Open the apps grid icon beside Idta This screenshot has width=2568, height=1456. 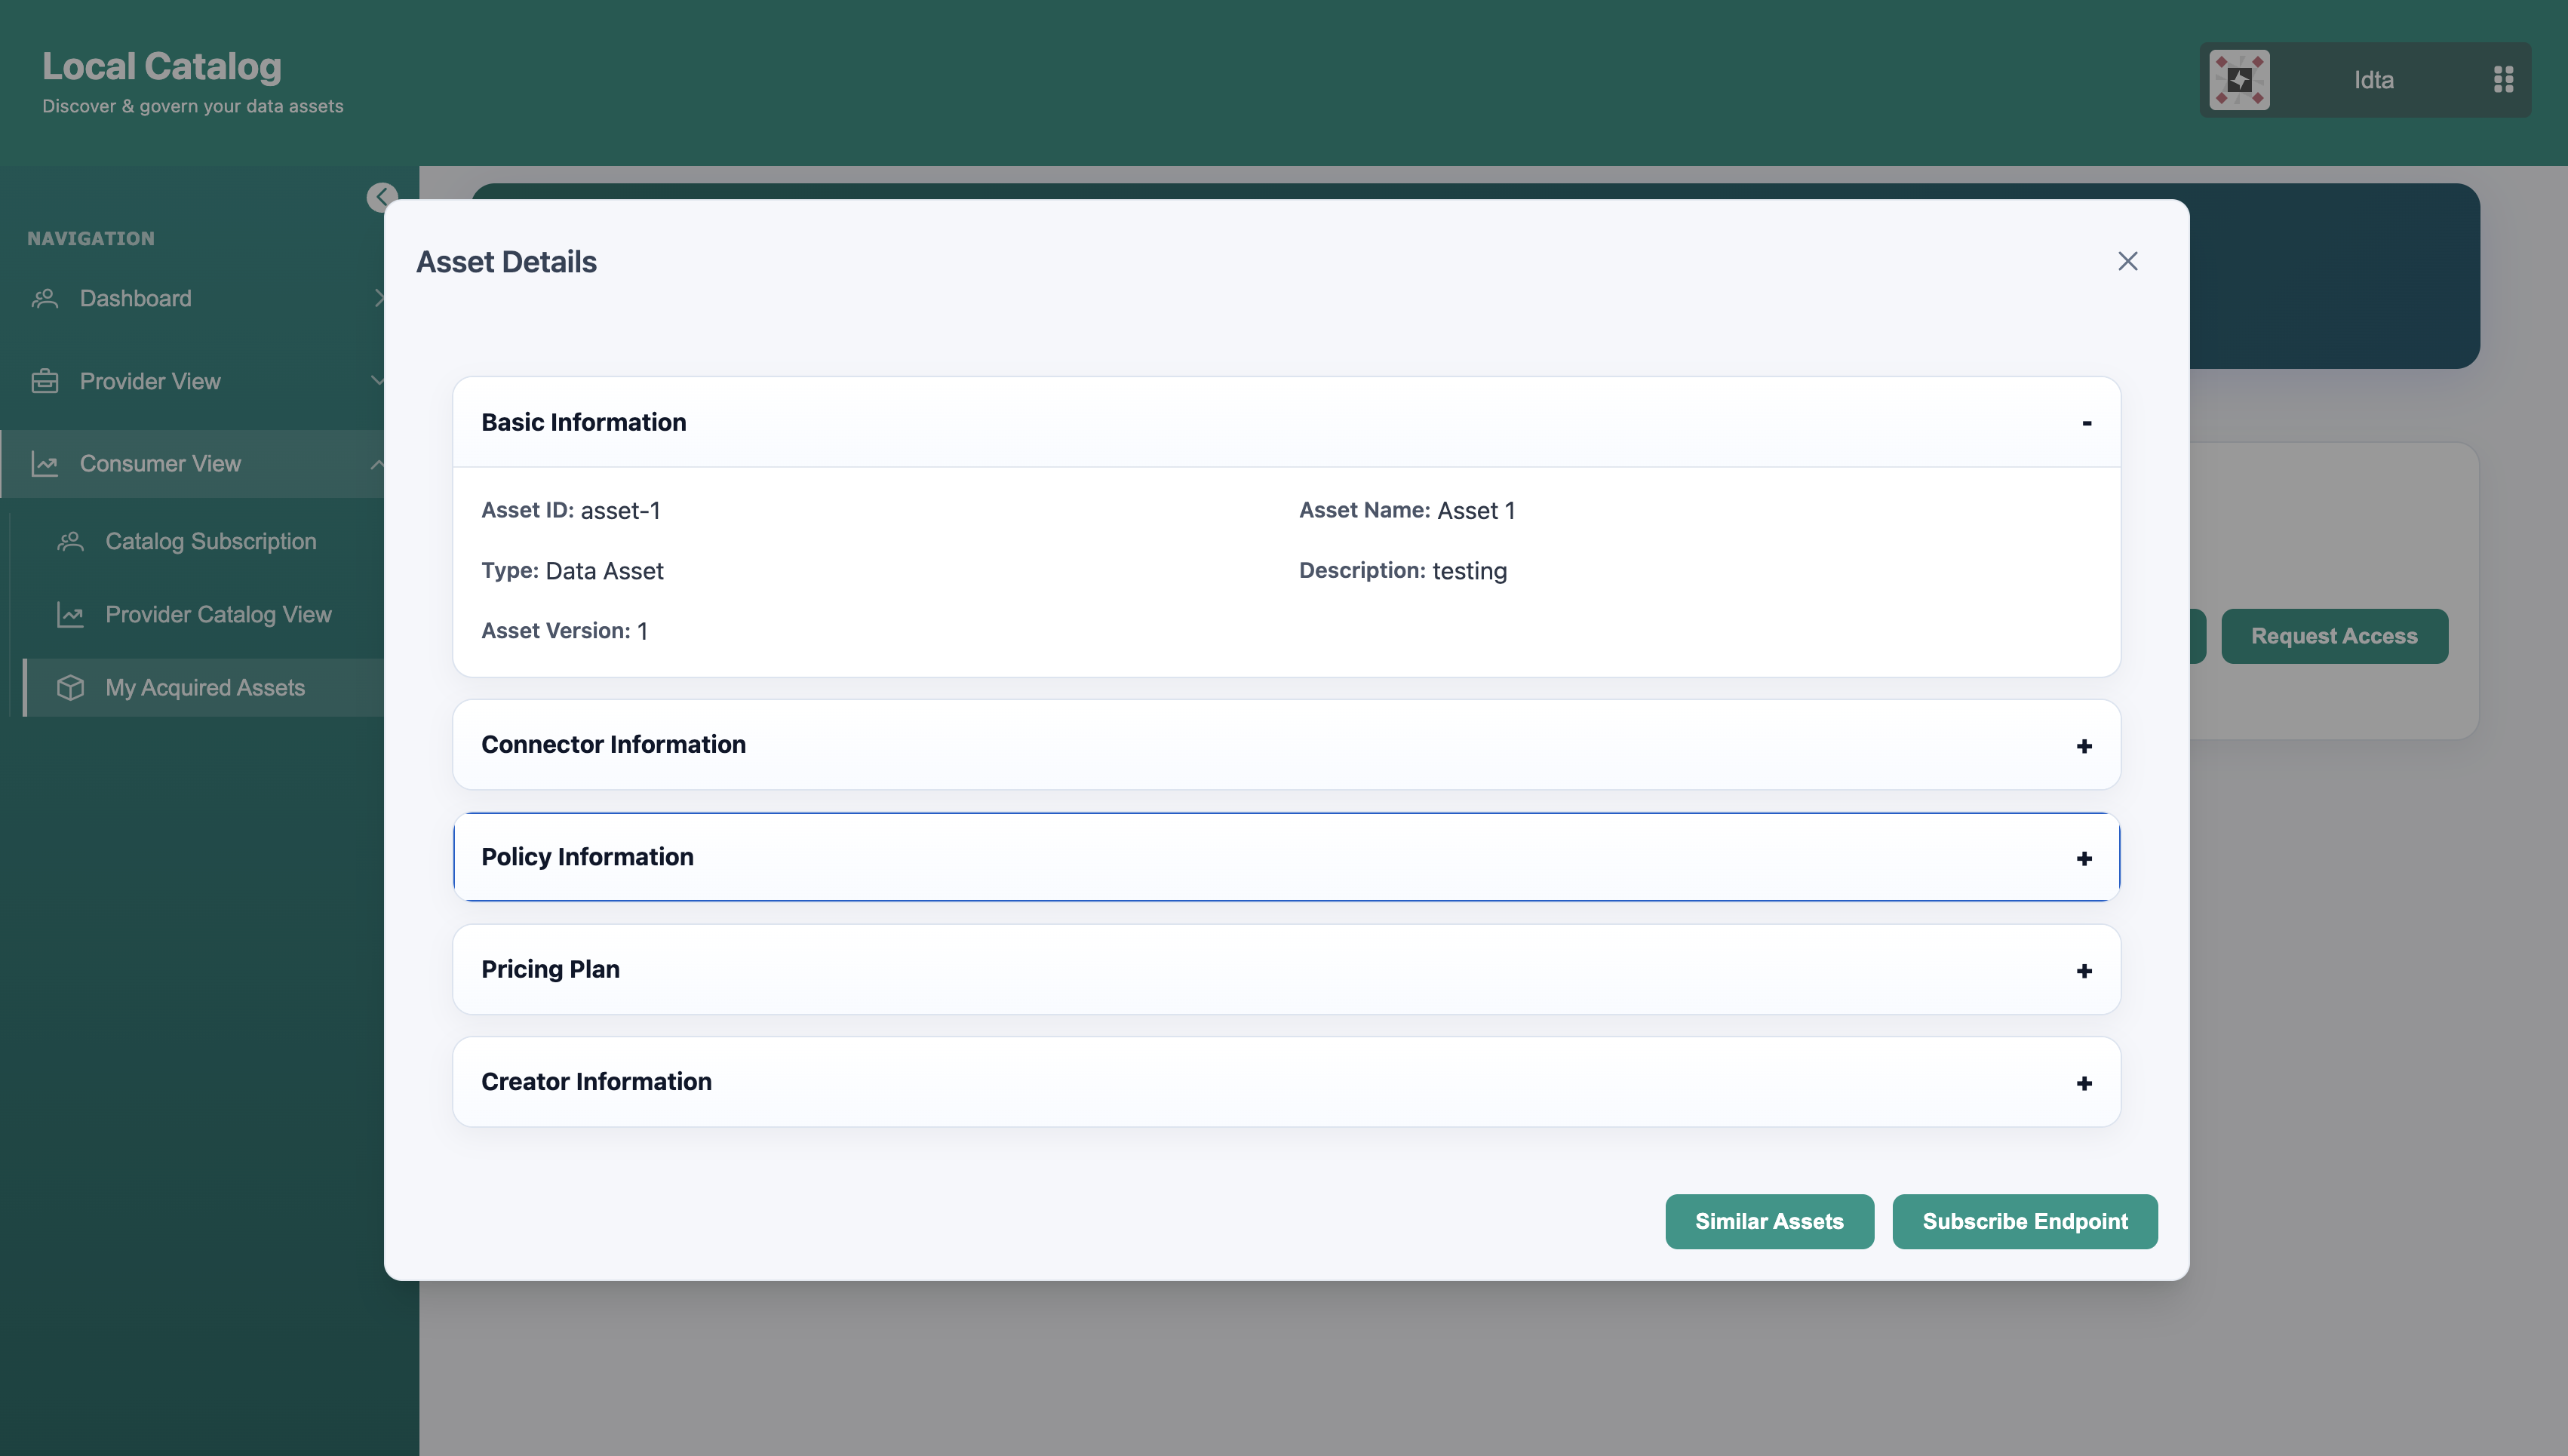coord(2503,80)
